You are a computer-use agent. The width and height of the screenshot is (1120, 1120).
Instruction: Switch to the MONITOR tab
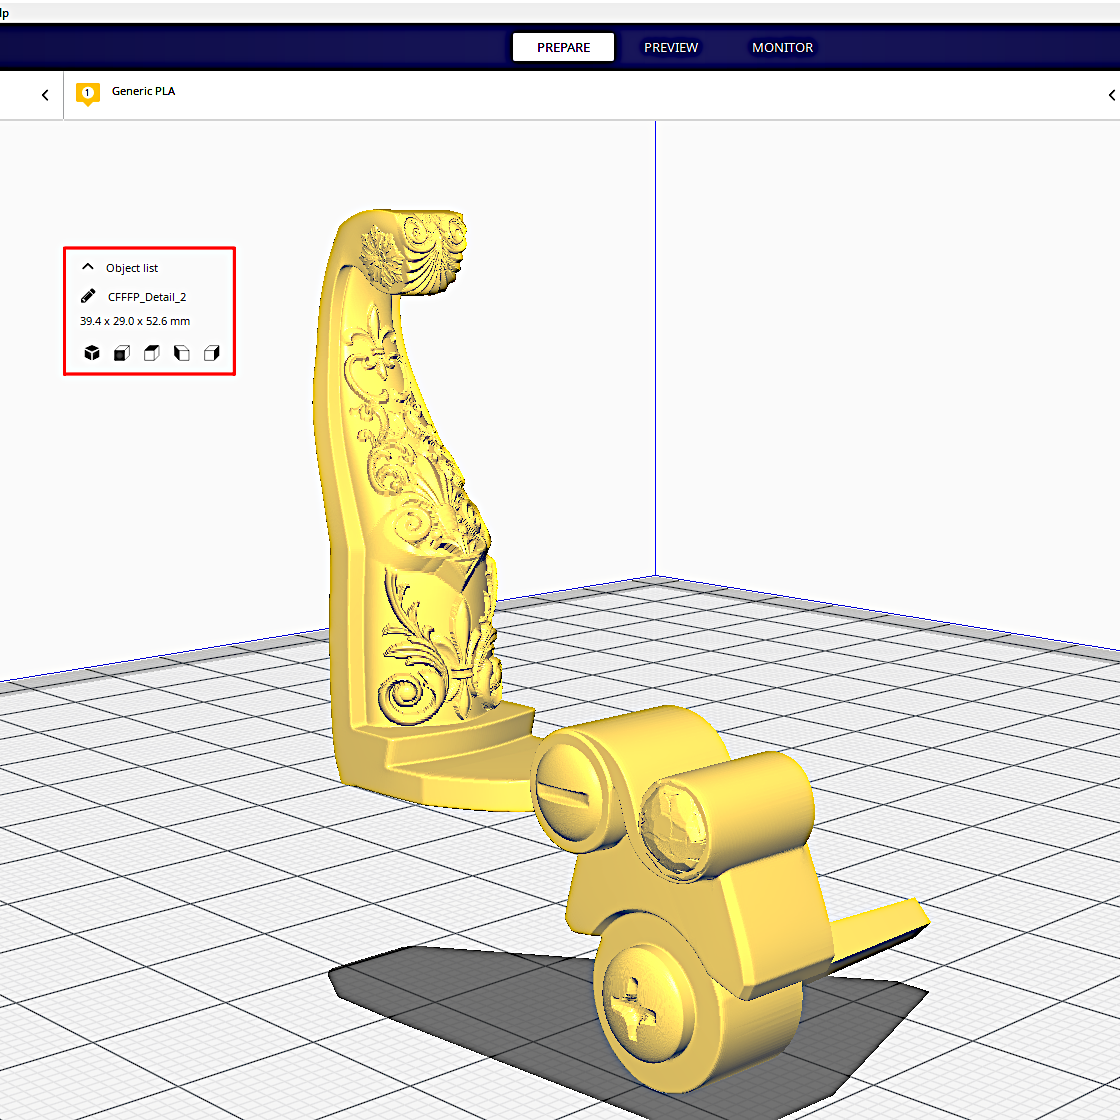pyautogui.click(x=782, y=47)
